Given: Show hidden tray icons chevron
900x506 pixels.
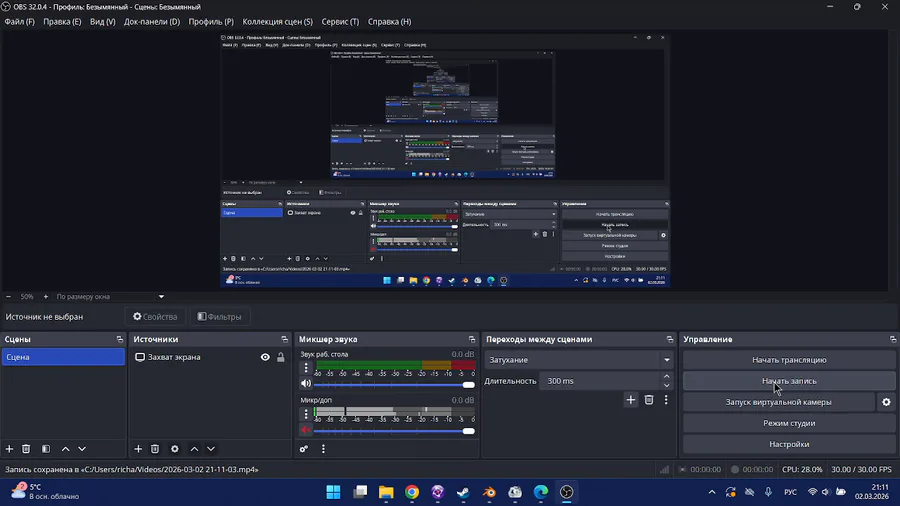Looking at the screenshot, I should click(712, 492).
